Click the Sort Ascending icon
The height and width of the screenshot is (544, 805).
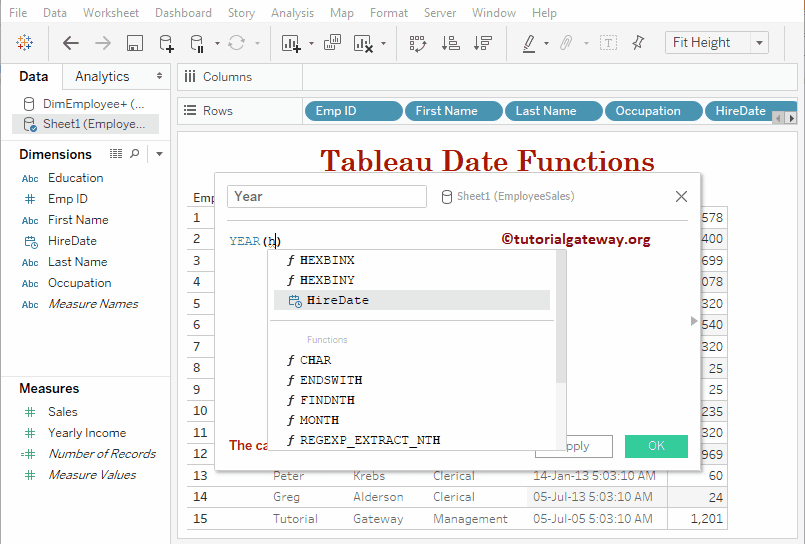[450, 43]
